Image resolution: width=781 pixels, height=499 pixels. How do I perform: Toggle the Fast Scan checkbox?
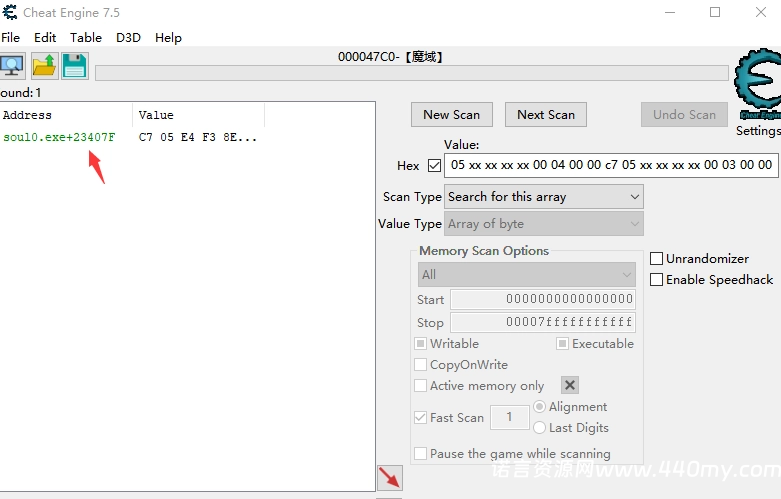point(420,417)
